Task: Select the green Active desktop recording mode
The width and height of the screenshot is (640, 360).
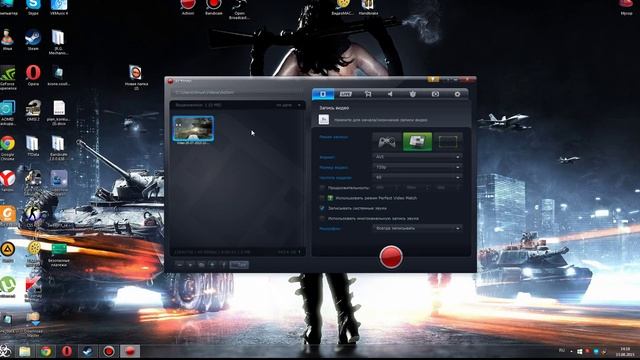Action: pyautogui.click(x=417, y=142)
